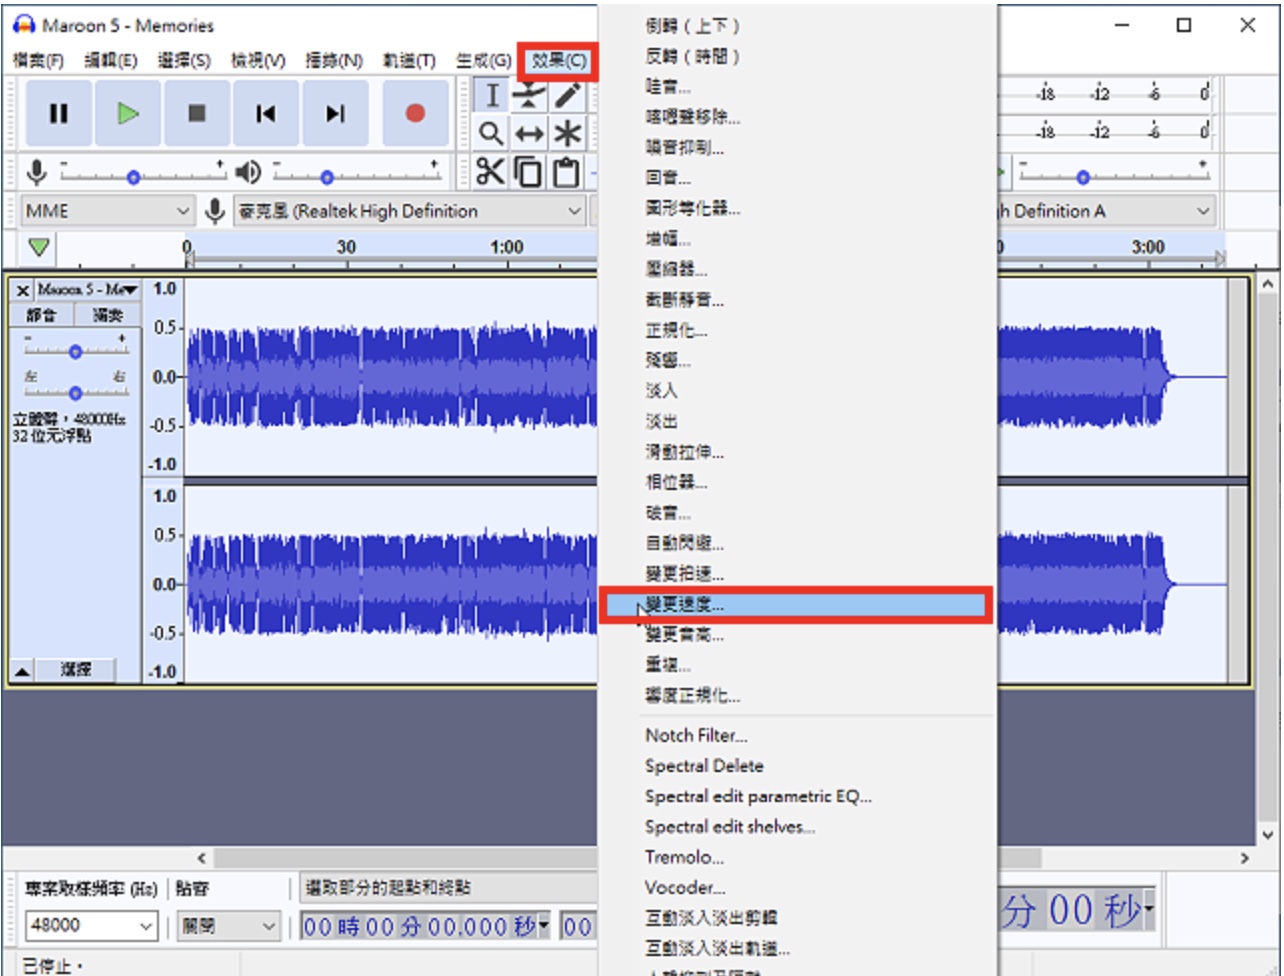Click the microphone icon next to the MME host
This screenshot has height=976, width=1284.
coord(214,211)
